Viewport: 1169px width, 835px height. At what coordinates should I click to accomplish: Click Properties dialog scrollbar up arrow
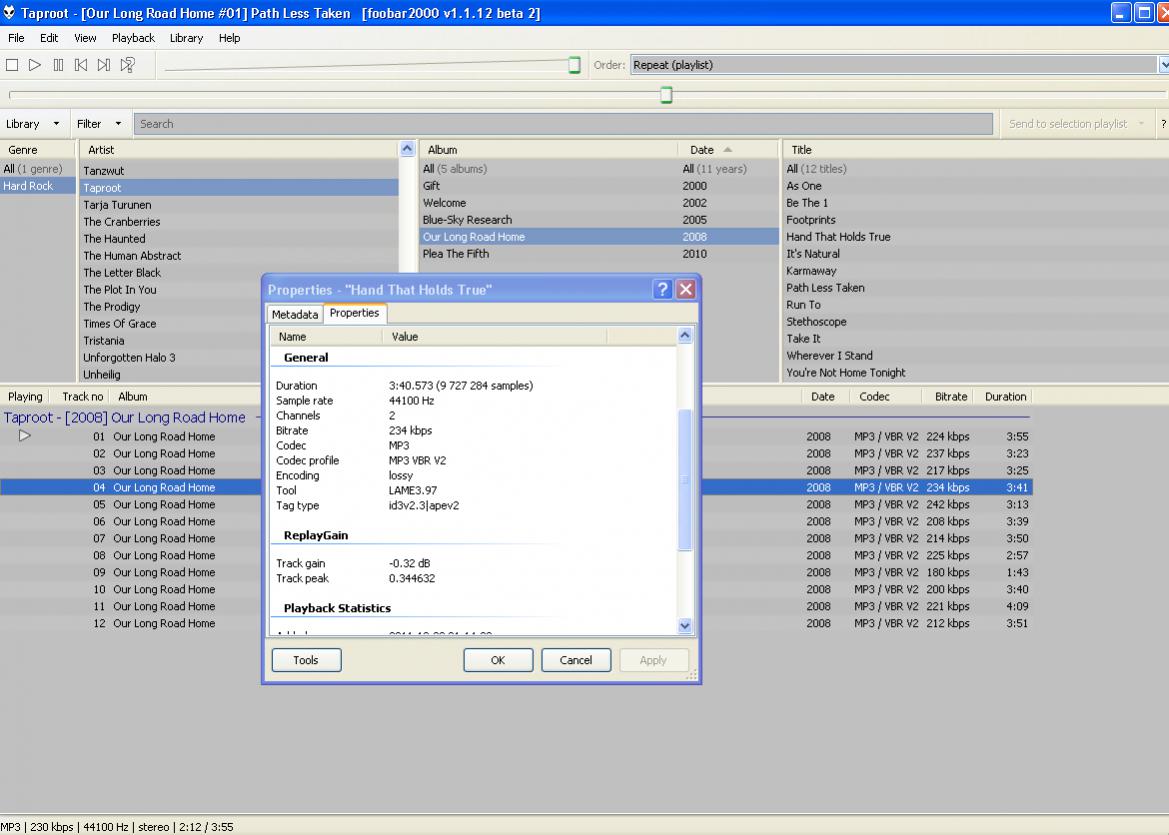pyautogui.click(x=685, y=335)
